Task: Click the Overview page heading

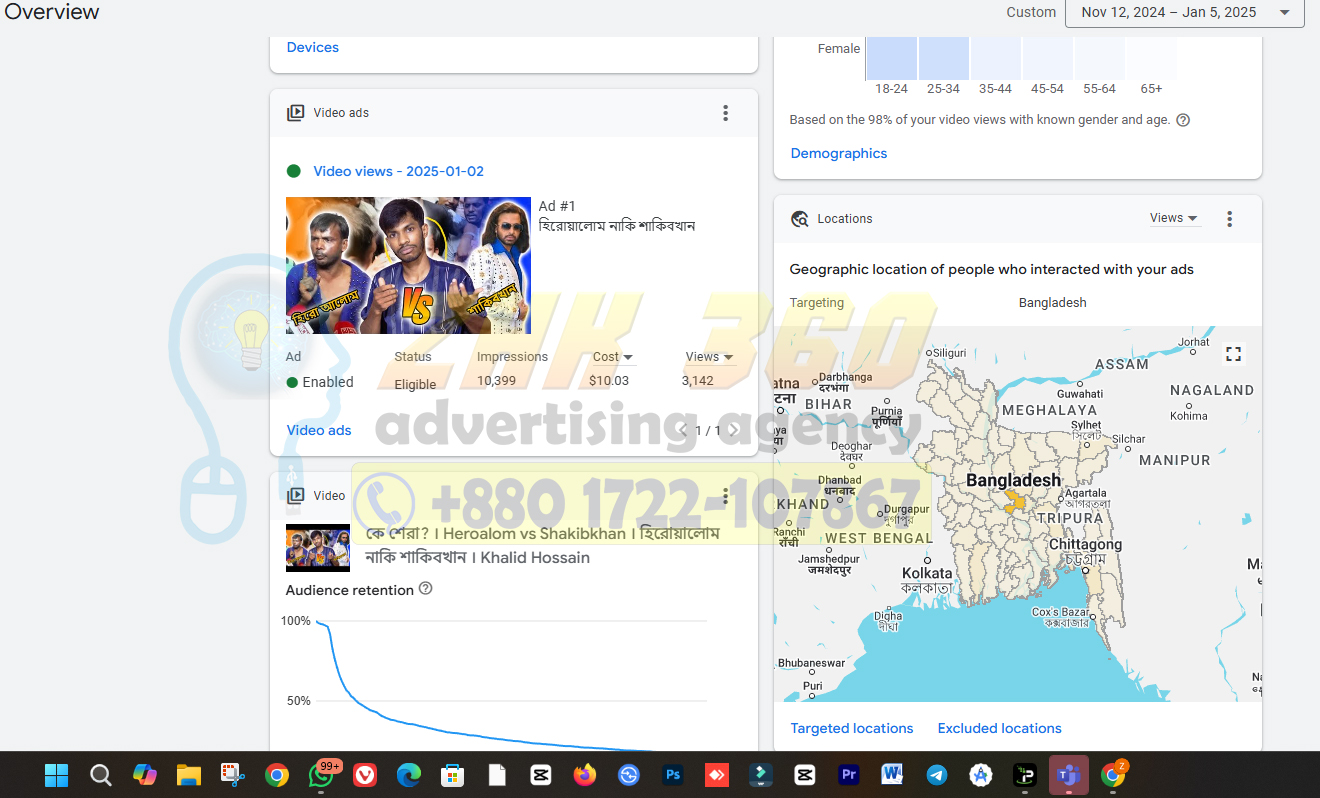Action: pyautogui.click(x=52, y=12)
